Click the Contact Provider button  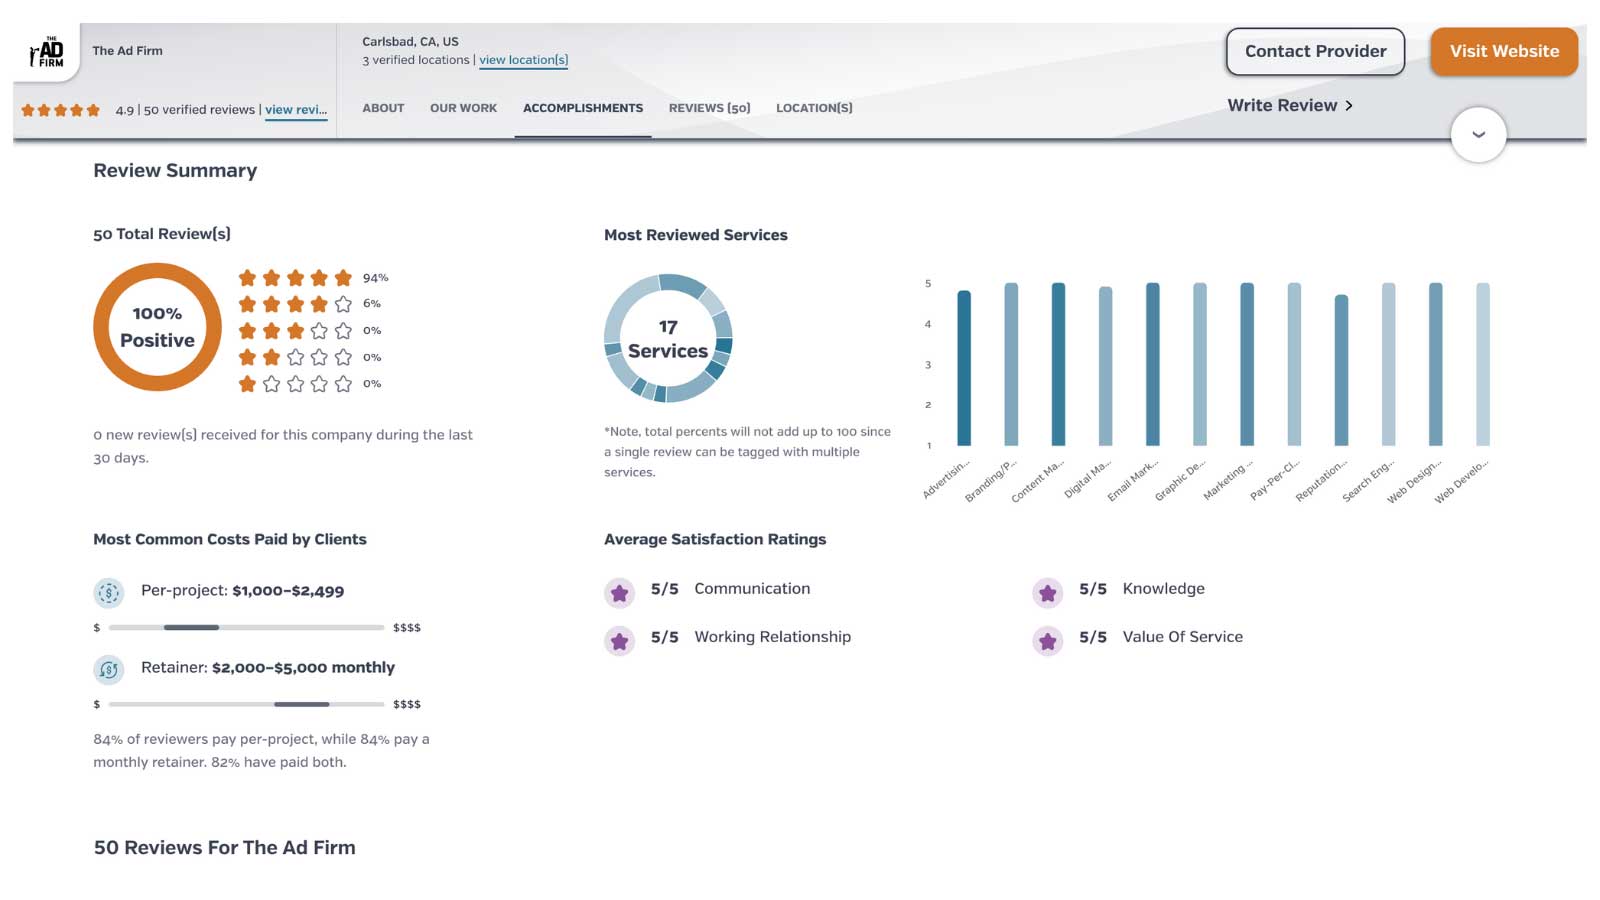point(1315,51)
